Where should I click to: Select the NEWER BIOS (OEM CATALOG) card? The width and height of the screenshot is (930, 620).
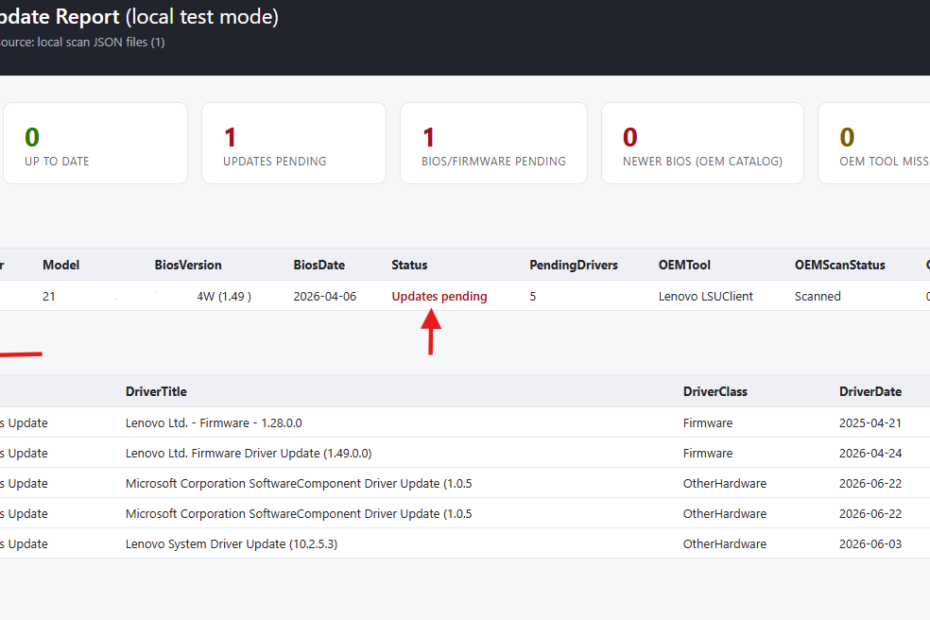702,143
